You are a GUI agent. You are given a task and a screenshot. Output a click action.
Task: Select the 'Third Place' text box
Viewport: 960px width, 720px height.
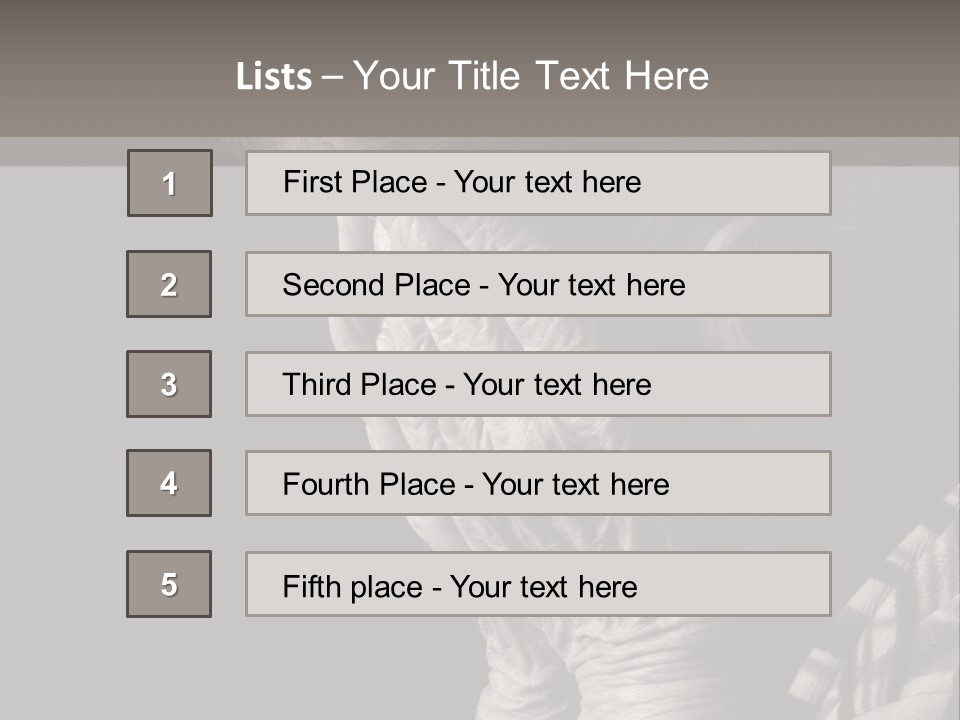[x=538, y=384]
